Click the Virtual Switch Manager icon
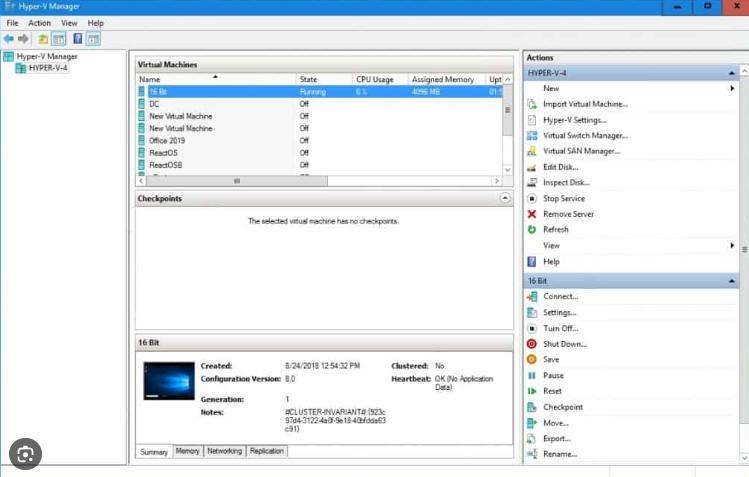The height and width of the screenshot is (477, 749). pos(532,136)
